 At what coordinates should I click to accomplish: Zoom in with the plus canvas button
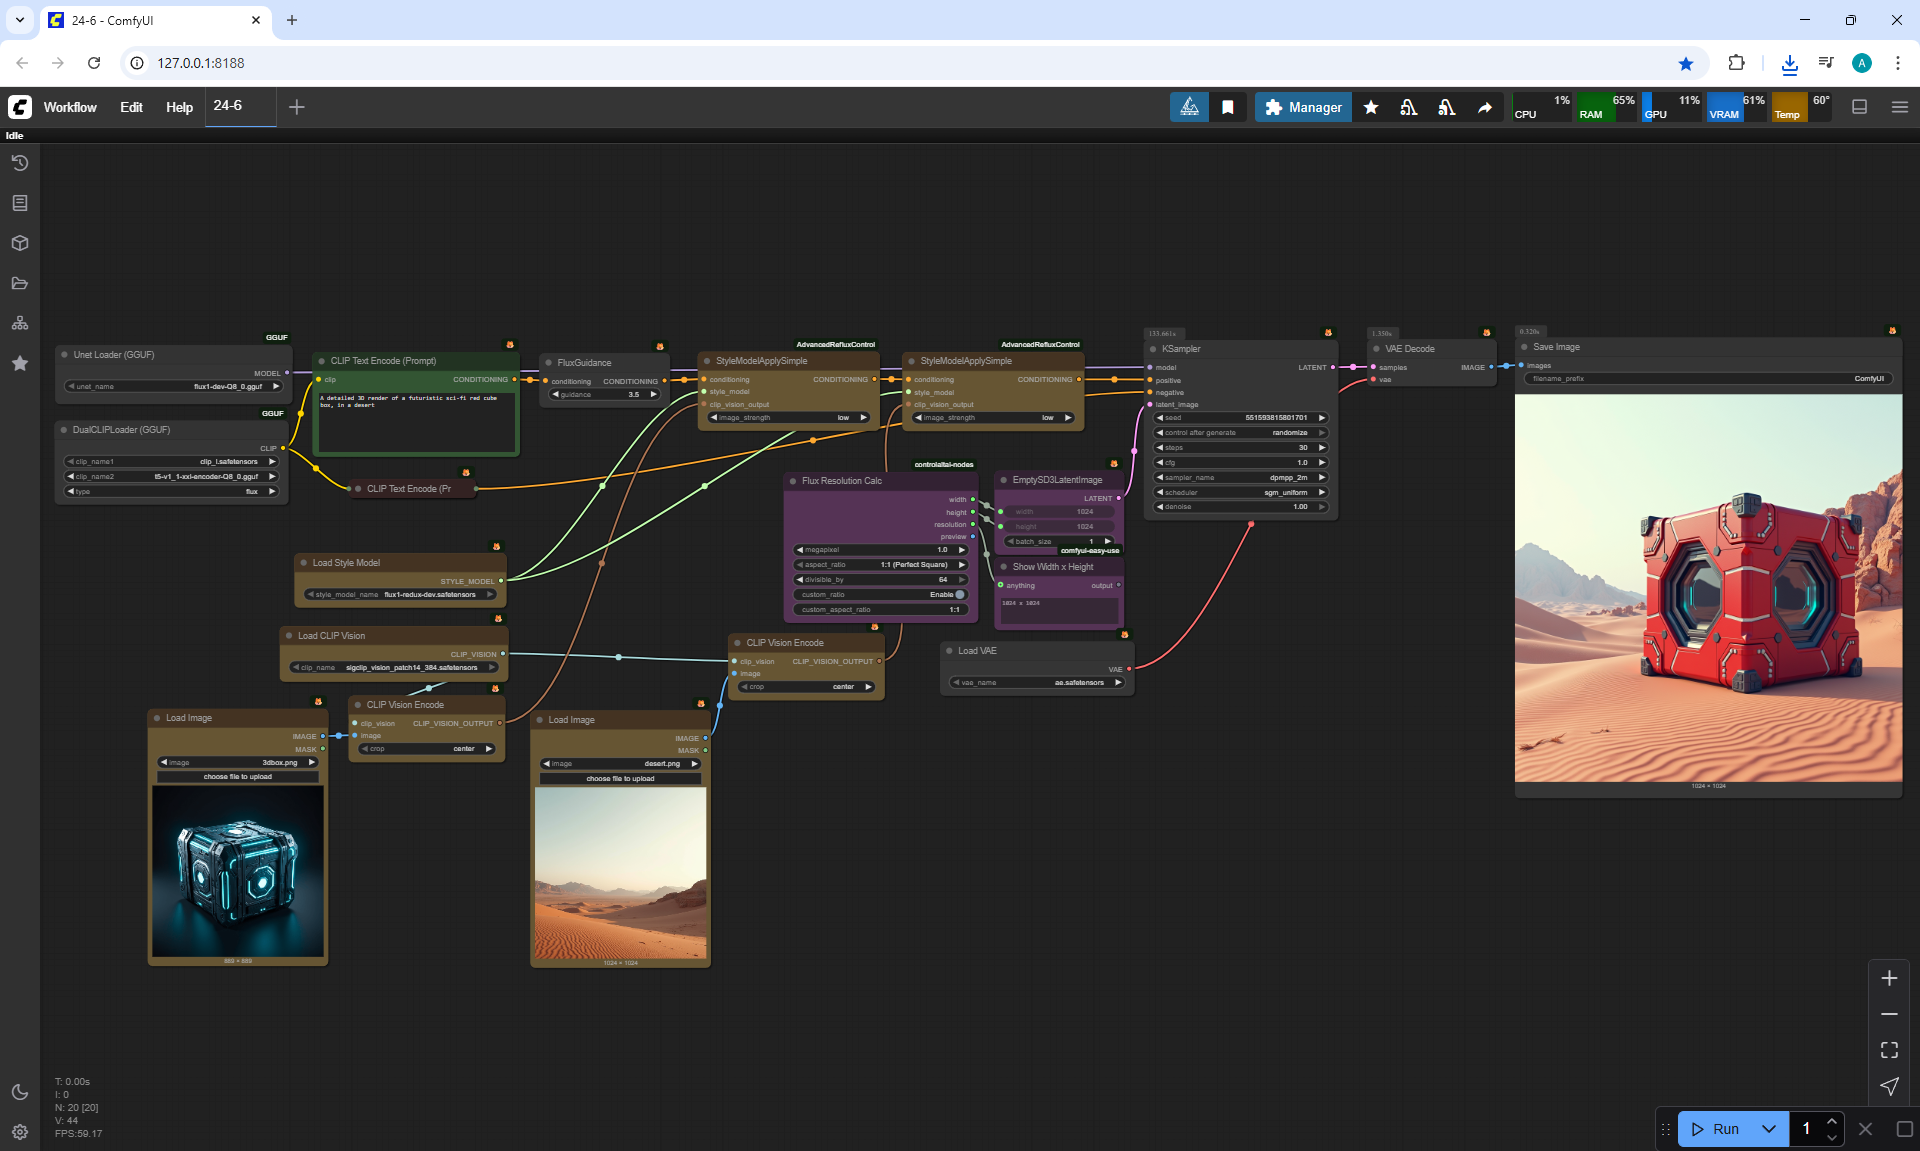(1889, 978)
